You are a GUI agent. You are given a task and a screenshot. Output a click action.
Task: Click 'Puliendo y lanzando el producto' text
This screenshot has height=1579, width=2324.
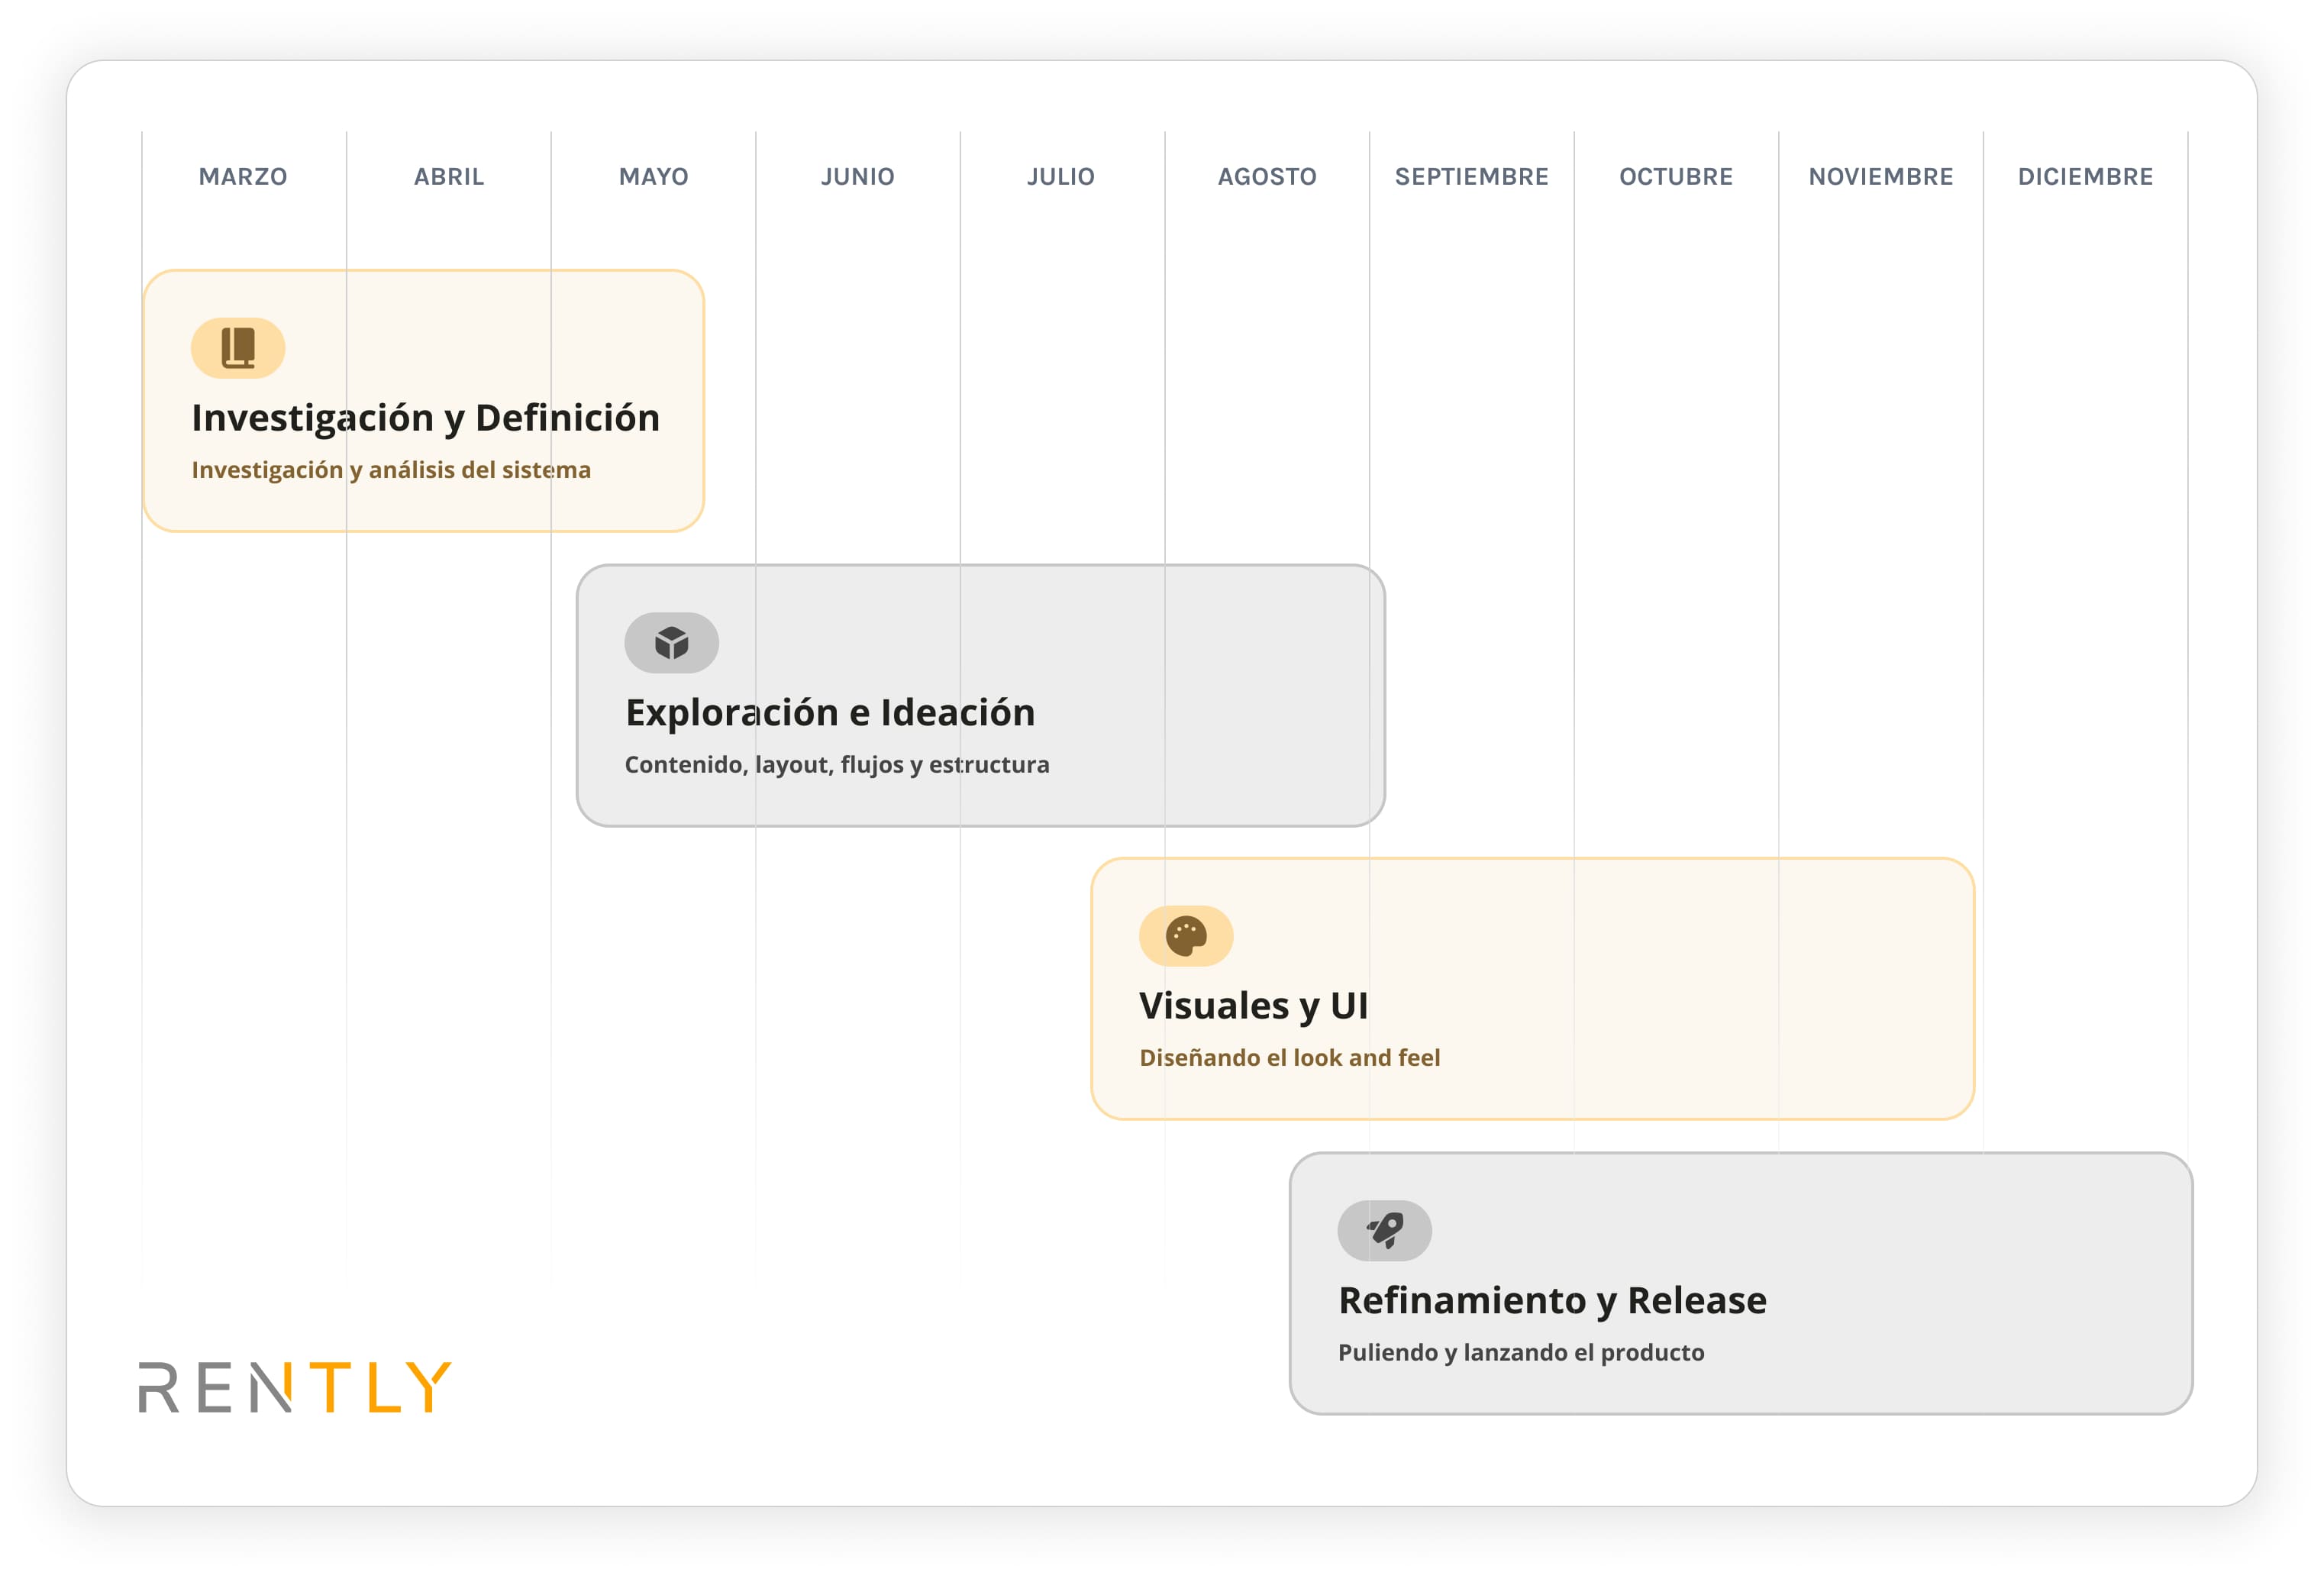pos(1521,1353)
